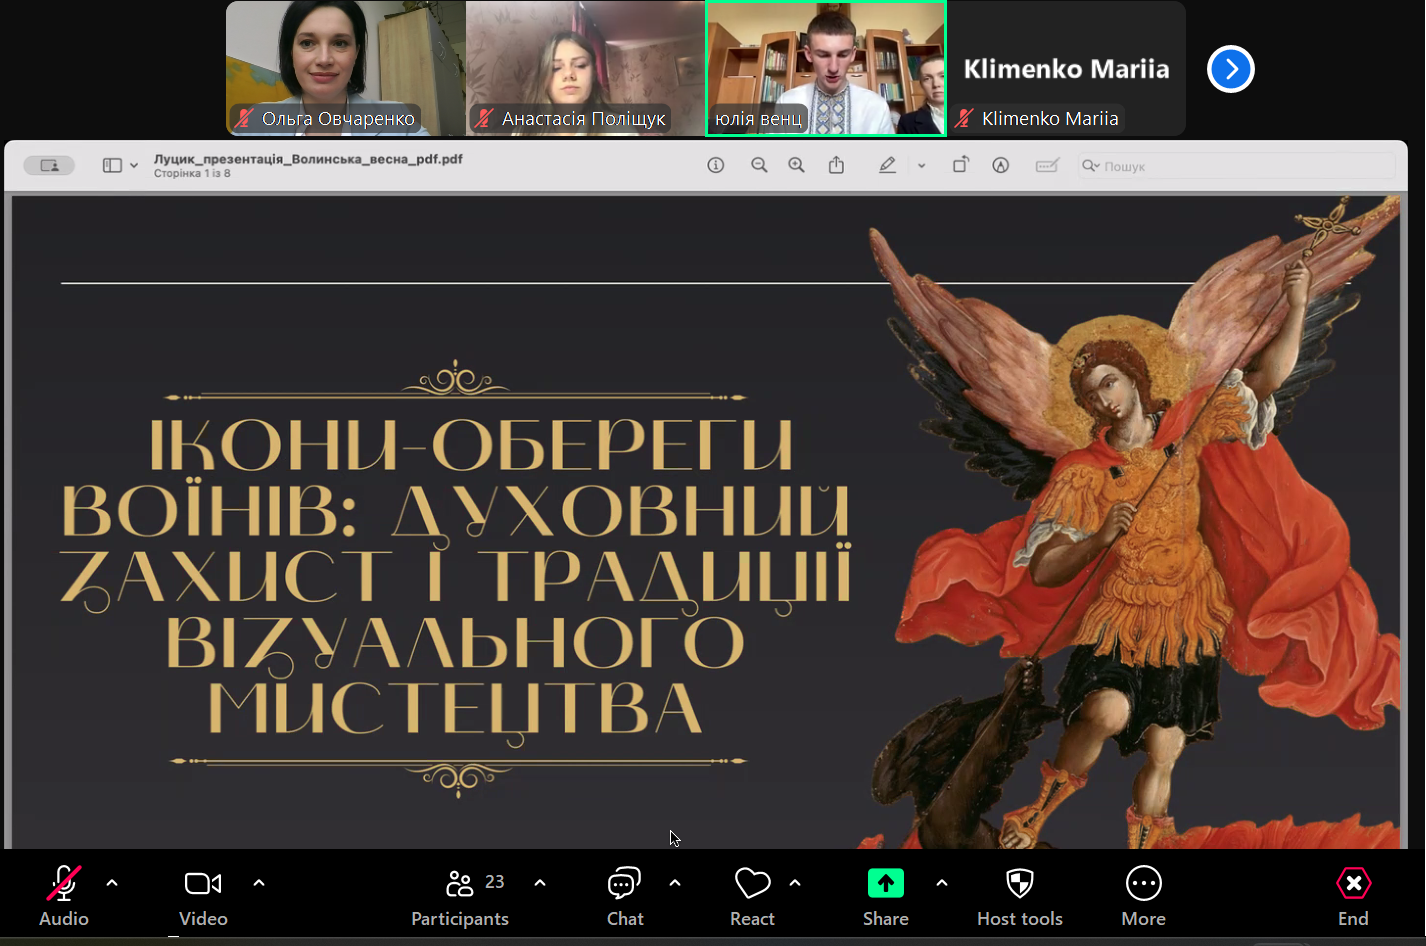Expand video options arrow next to Video
Viewport: 1426px width, 946px height.
(259, 883)
